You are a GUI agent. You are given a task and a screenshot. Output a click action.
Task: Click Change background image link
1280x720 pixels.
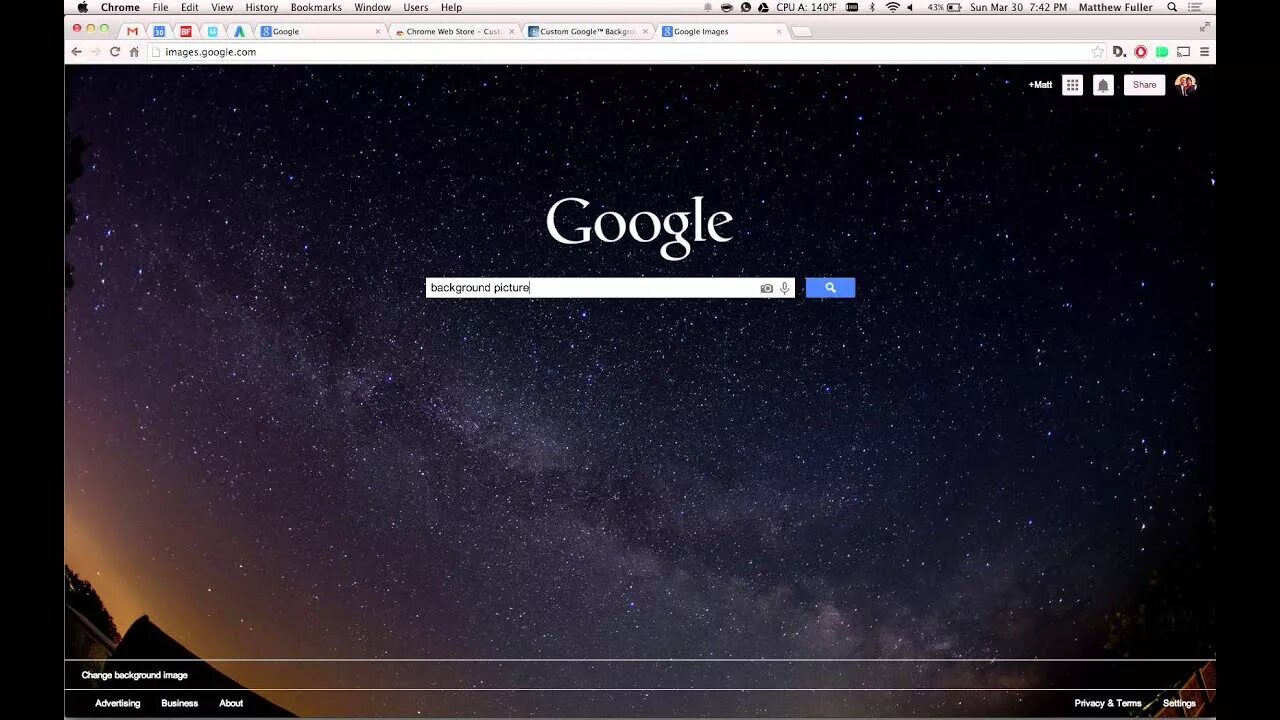coord(135,675)
